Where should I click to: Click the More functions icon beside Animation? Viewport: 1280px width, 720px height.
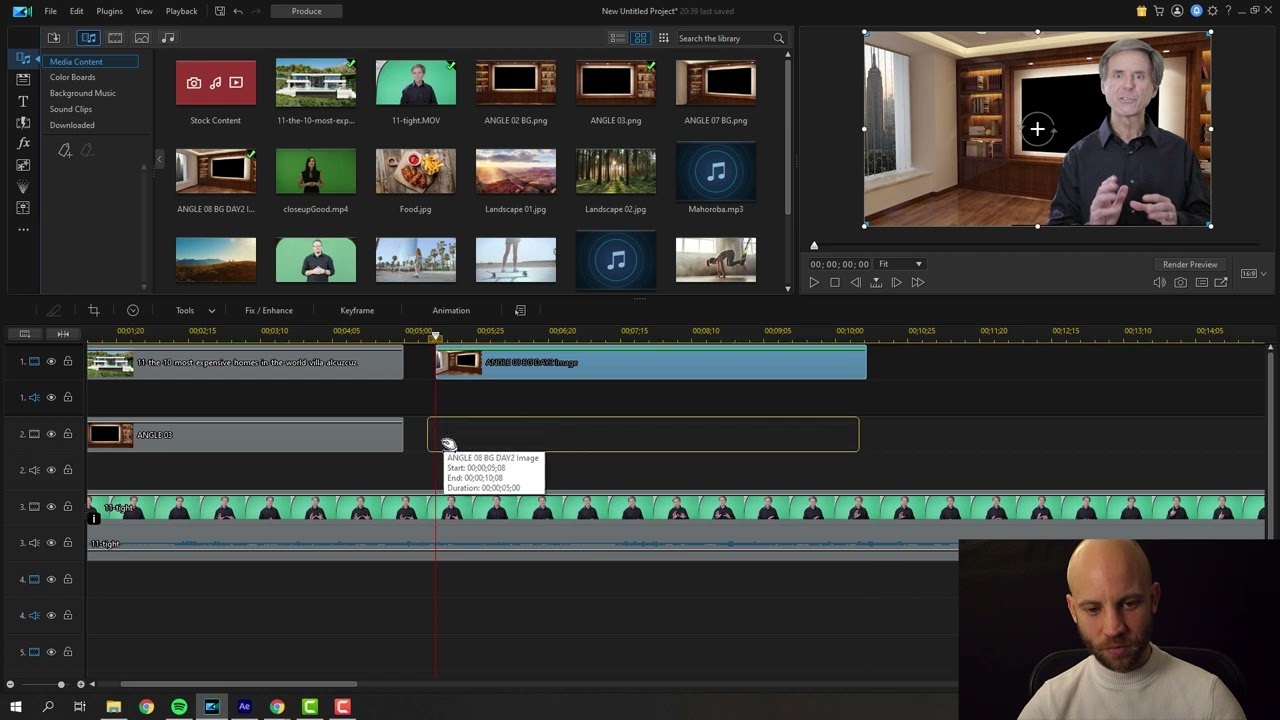[520, 310]
